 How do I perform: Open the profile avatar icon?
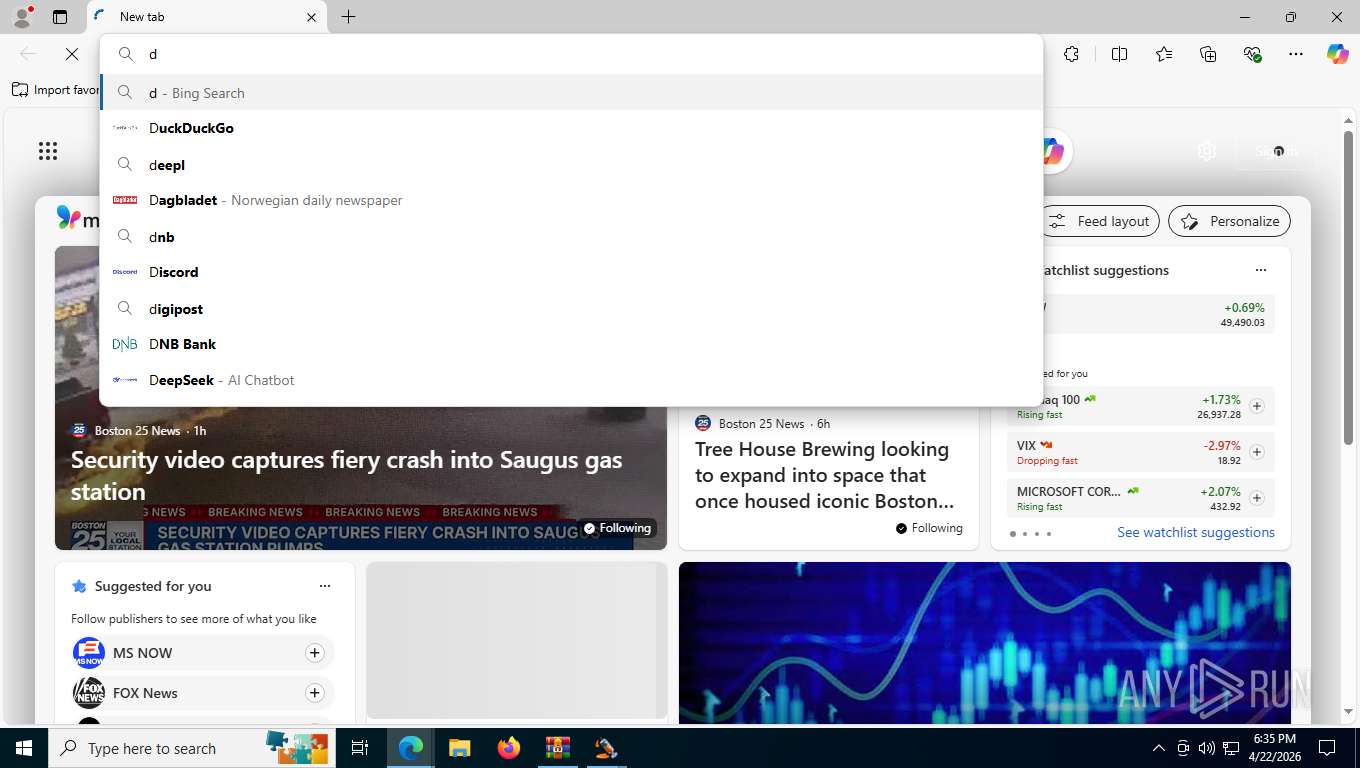tap(21, 16)
